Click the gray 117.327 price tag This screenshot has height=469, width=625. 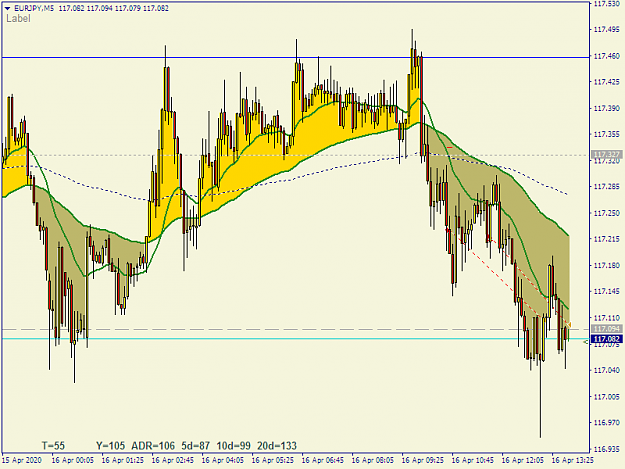(x=606, y=155)
